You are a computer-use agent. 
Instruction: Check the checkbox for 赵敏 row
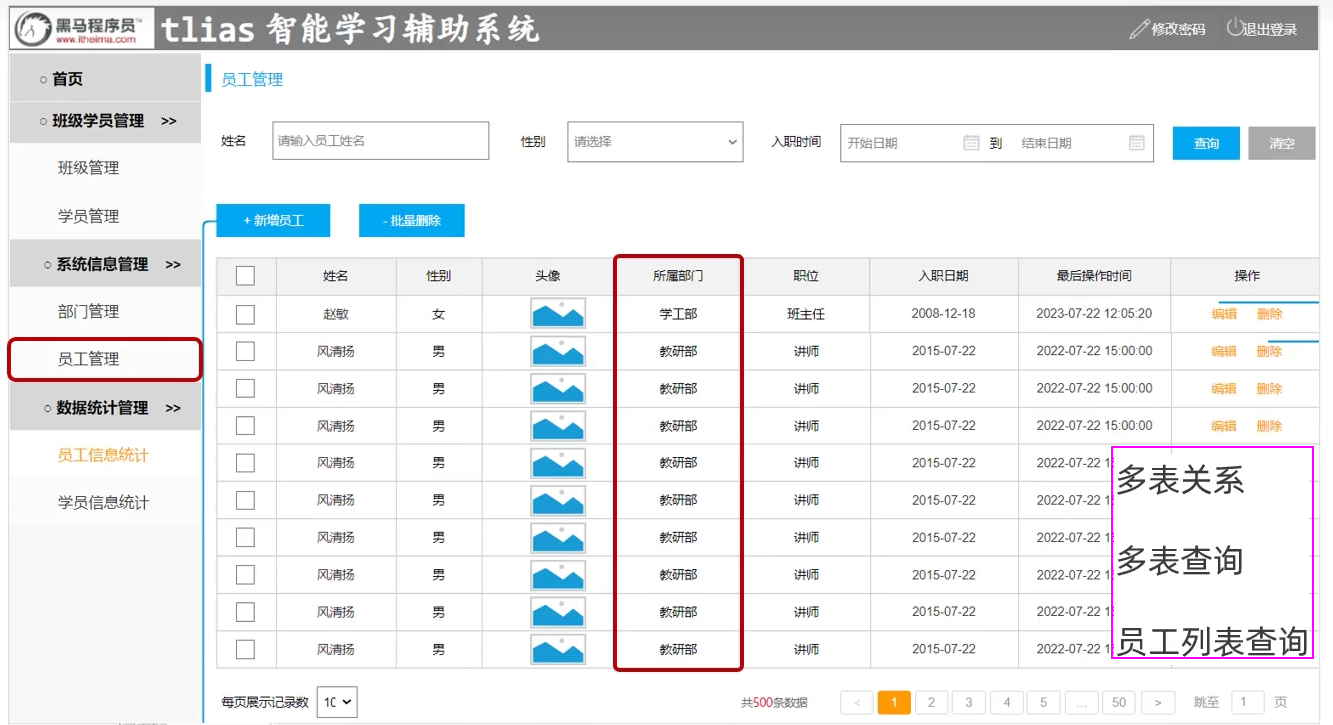[x=245, y=314]
